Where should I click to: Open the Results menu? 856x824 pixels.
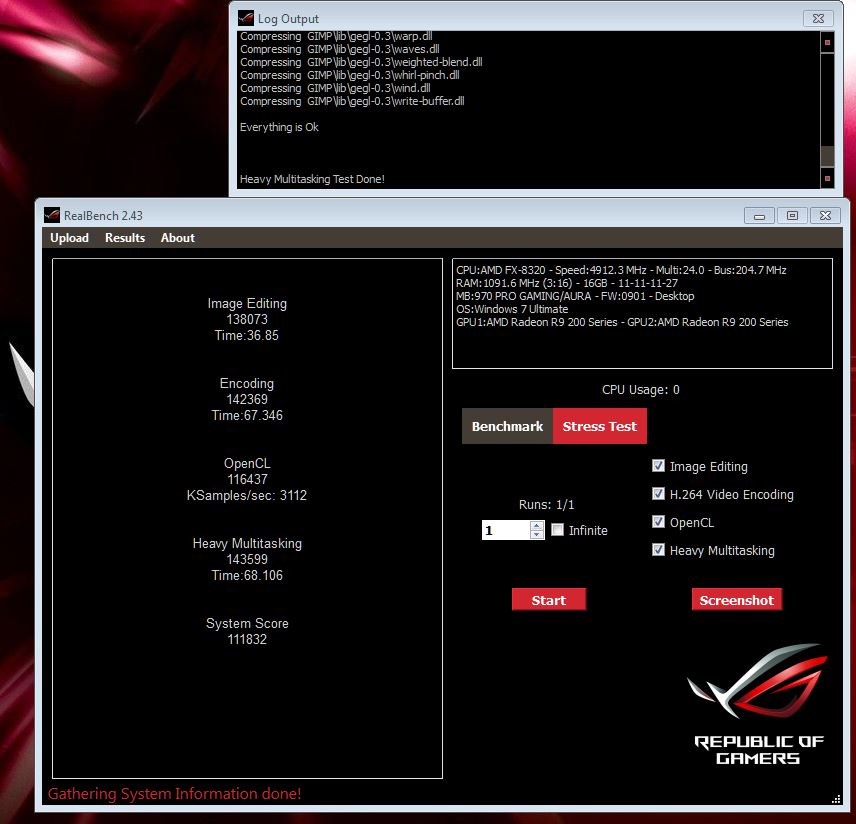click(125, 238)
